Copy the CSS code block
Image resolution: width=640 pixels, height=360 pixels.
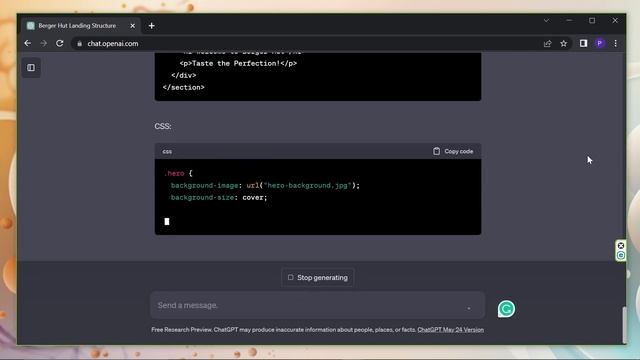(x=453, y=151)
